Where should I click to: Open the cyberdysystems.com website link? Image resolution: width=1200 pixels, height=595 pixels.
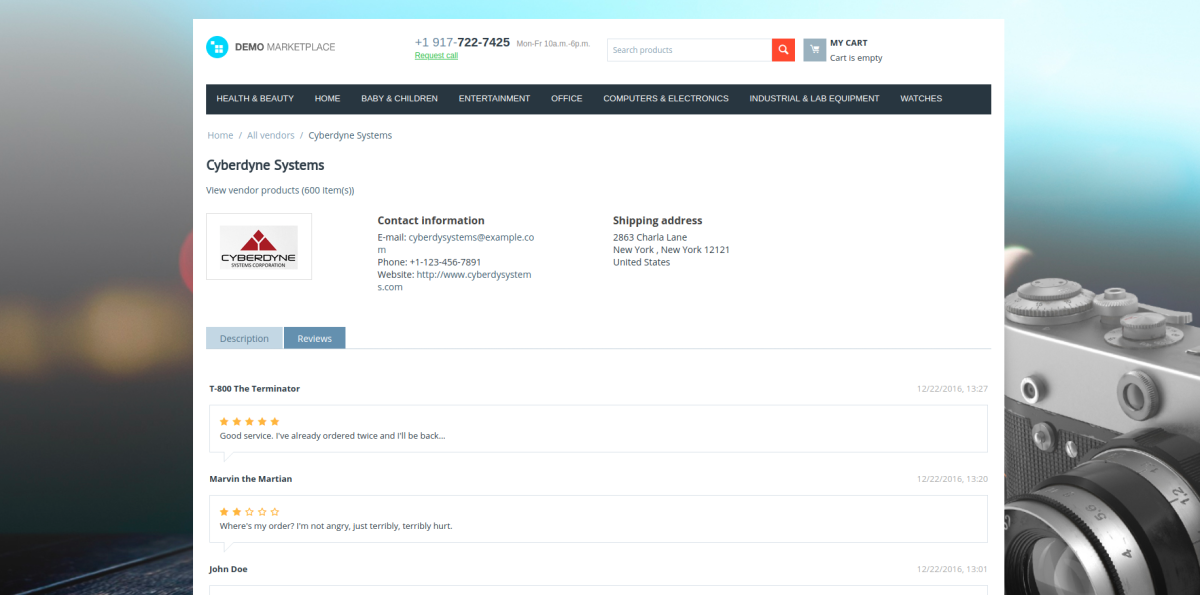pos(454,280)
